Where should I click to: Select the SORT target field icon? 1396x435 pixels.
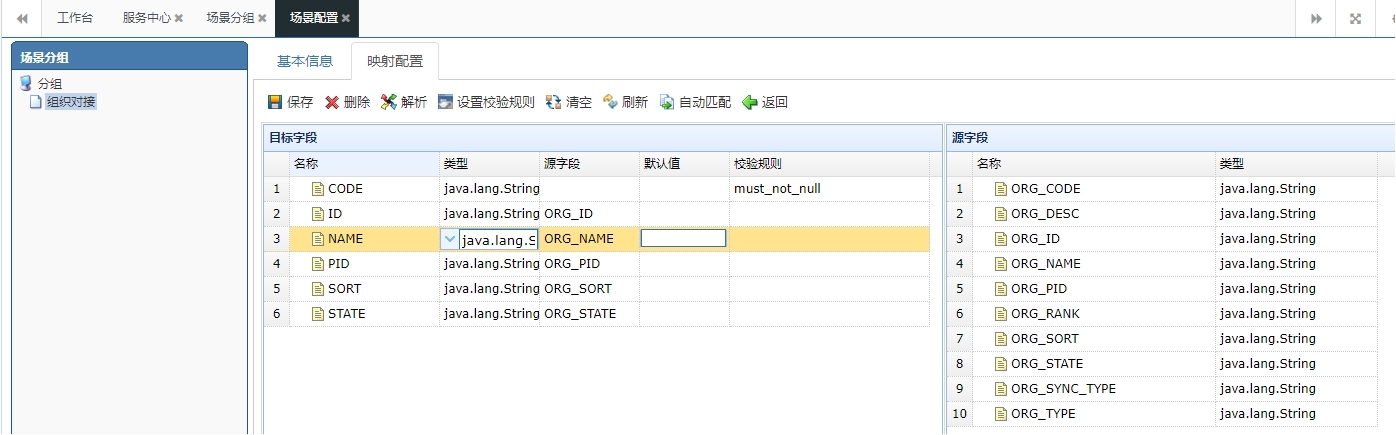318,289
